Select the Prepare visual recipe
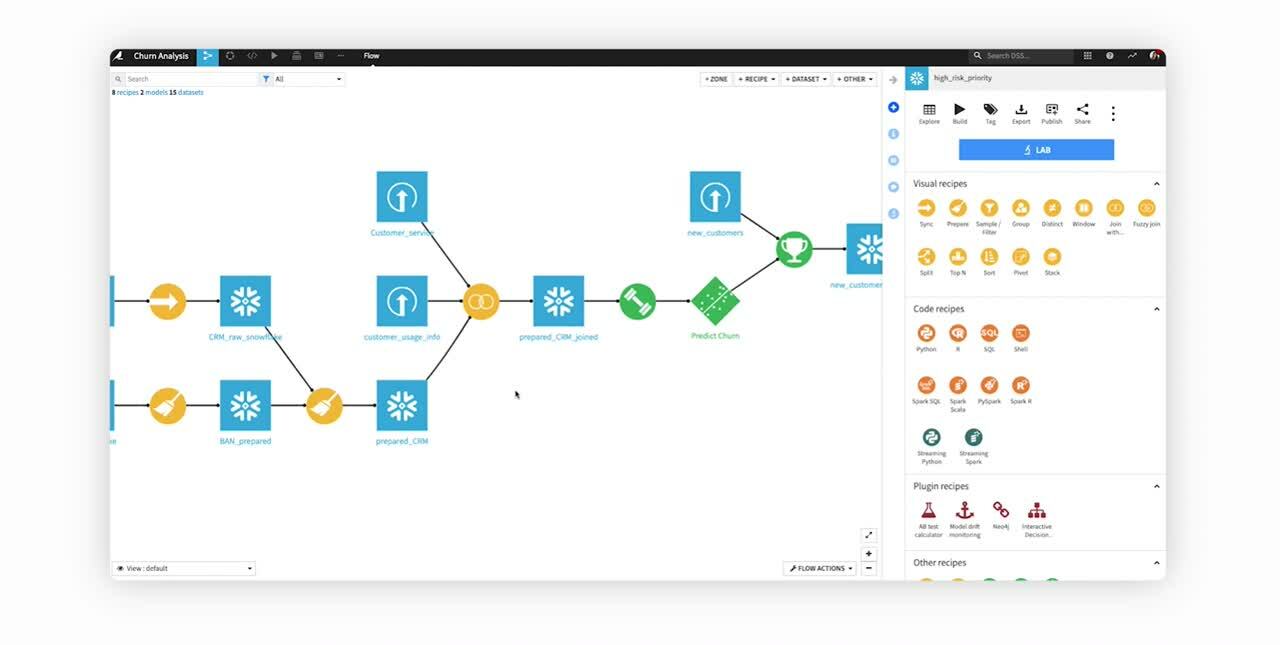Image resolution: width=1280 pixels, height=645 pixels. pyautogui.click(x=958, y=208)
